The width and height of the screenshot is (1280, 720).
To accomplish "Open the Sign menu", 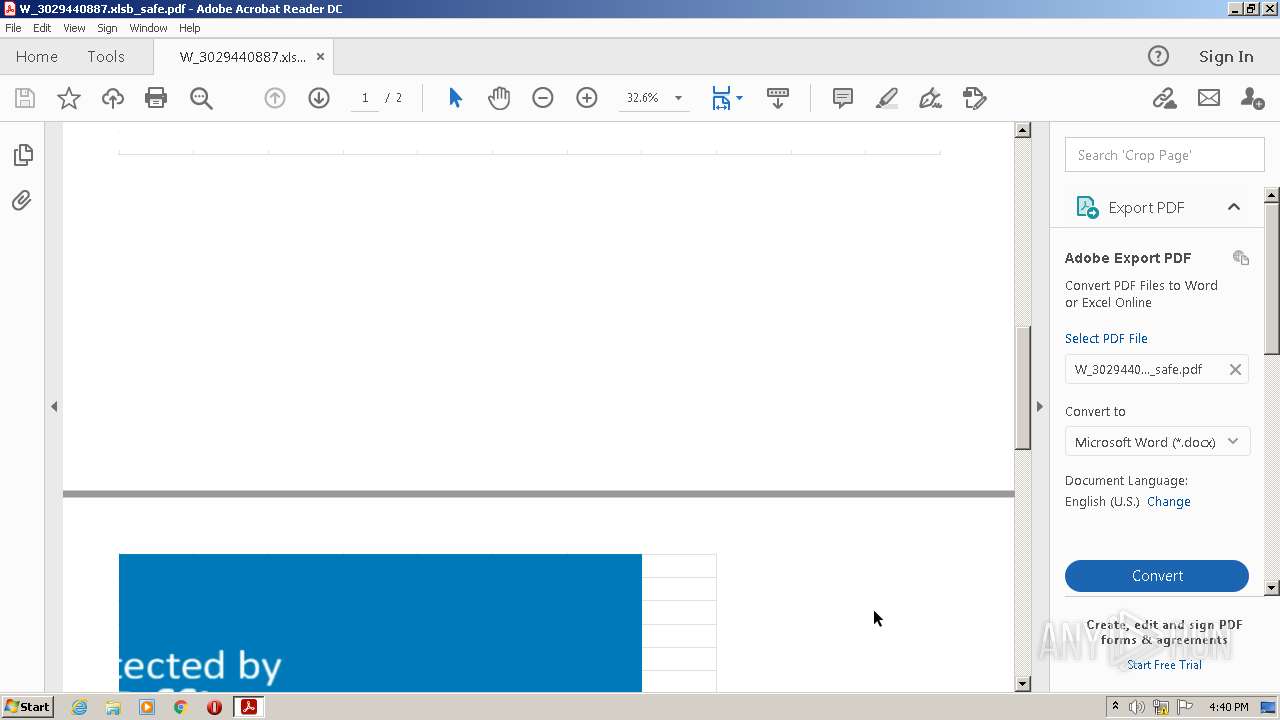I will click(107, 28).
